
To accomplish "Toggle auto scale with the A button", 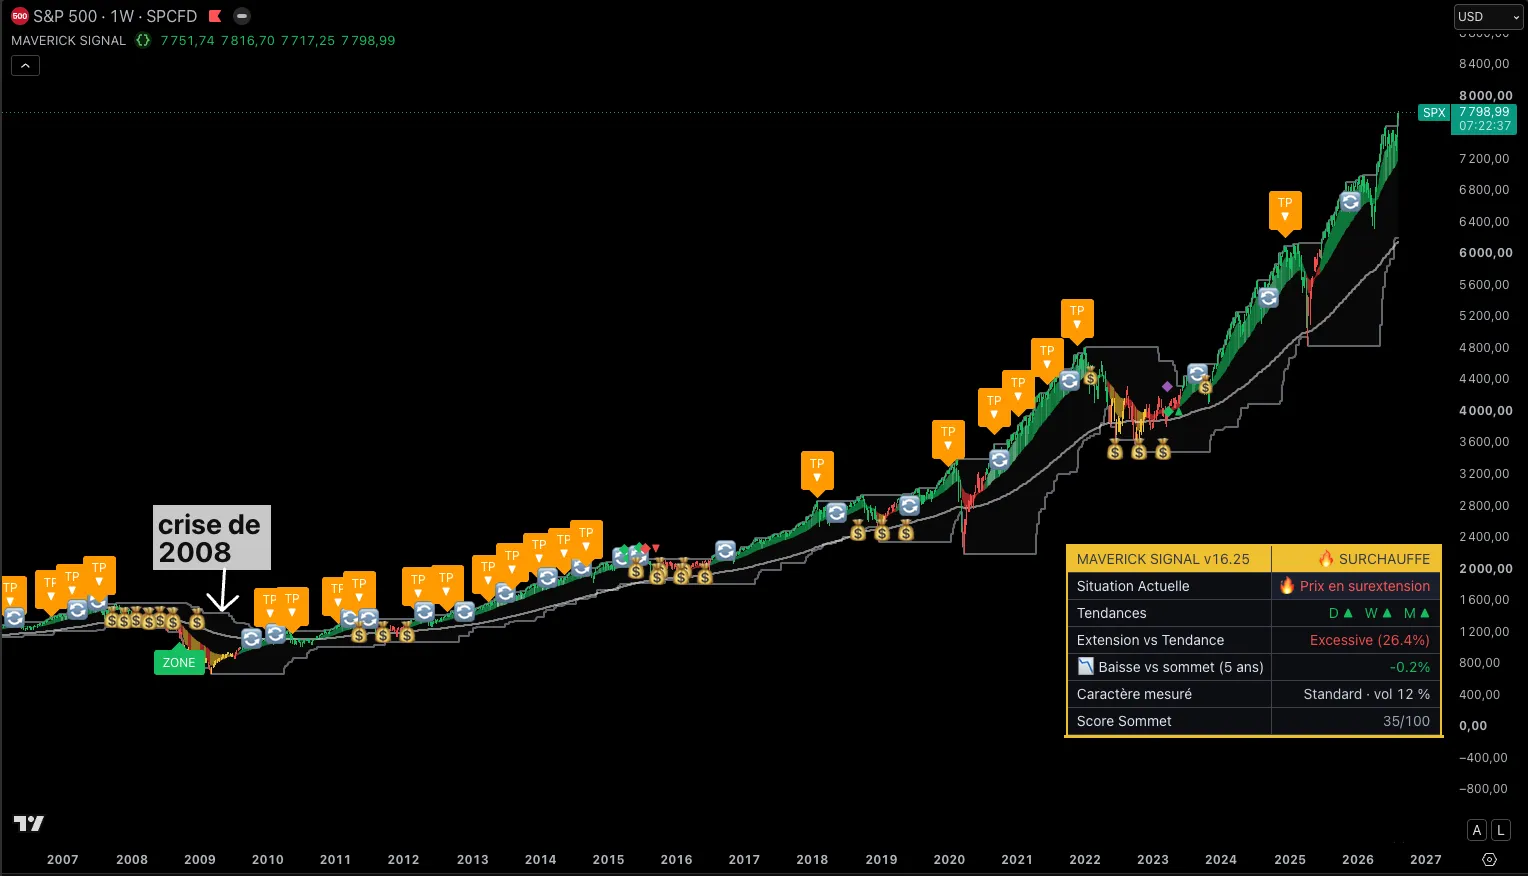I will pyautogui.click(x=1477, y=830).
